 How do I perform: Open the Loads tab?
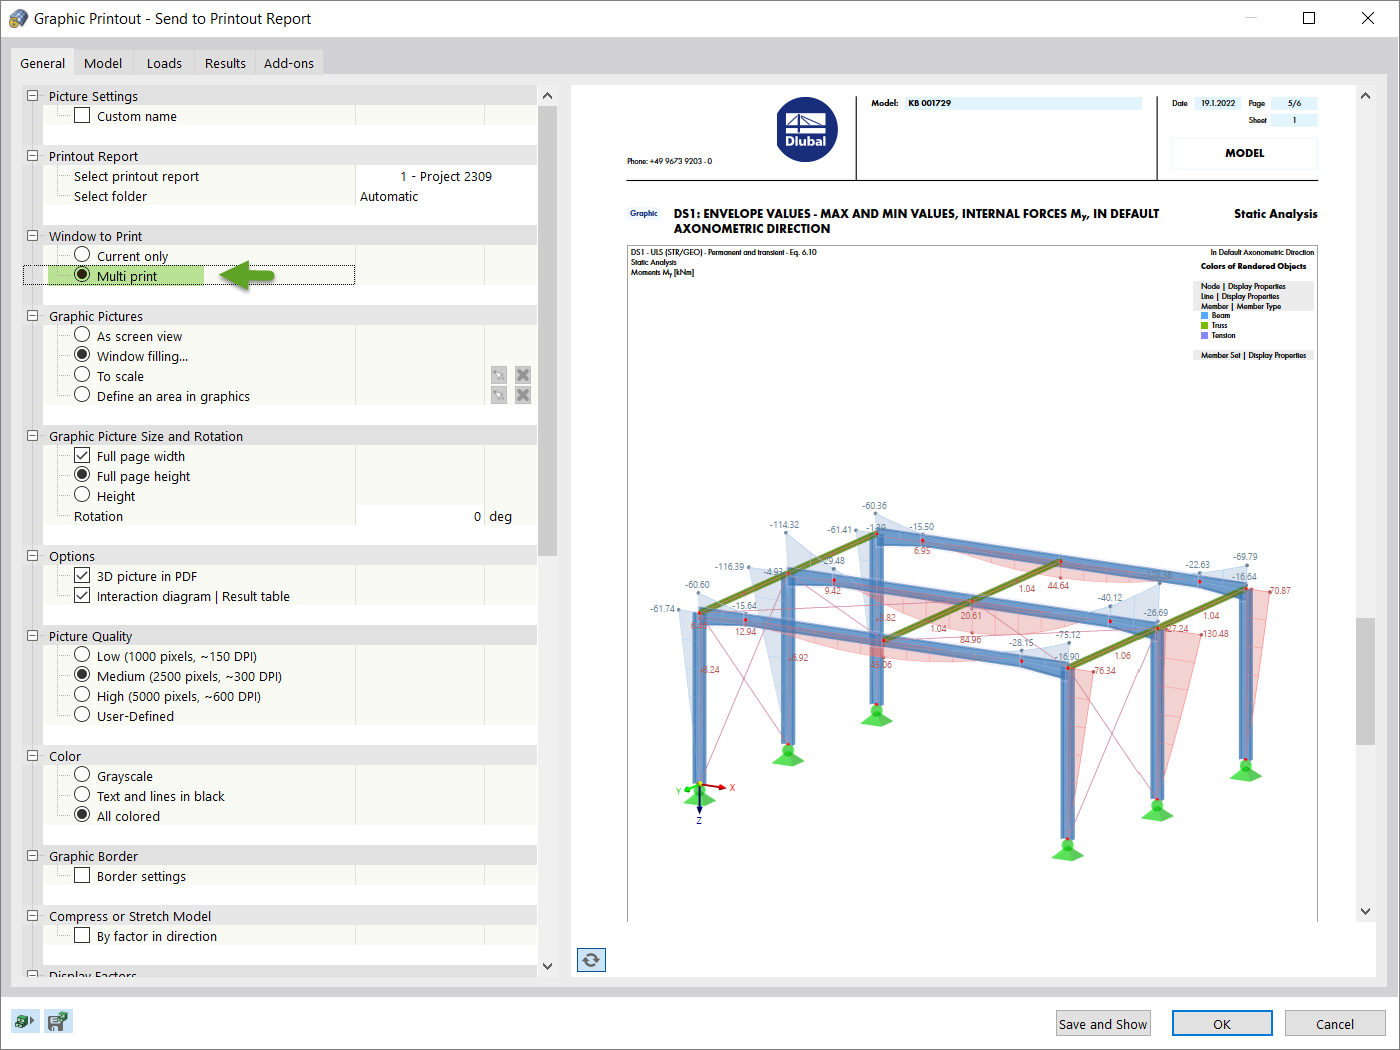(164, 63)
